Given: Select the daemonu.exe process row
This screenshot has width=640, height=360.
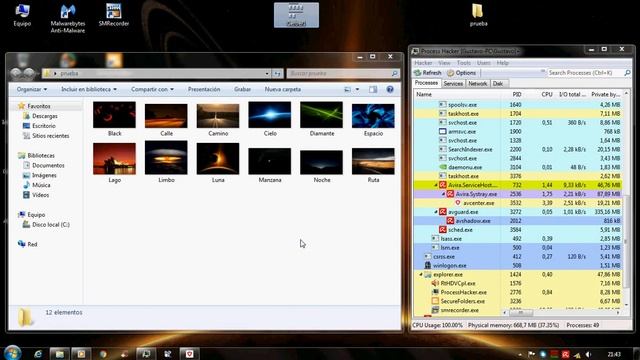Looking at the screenshot, I should click(518, 167).
